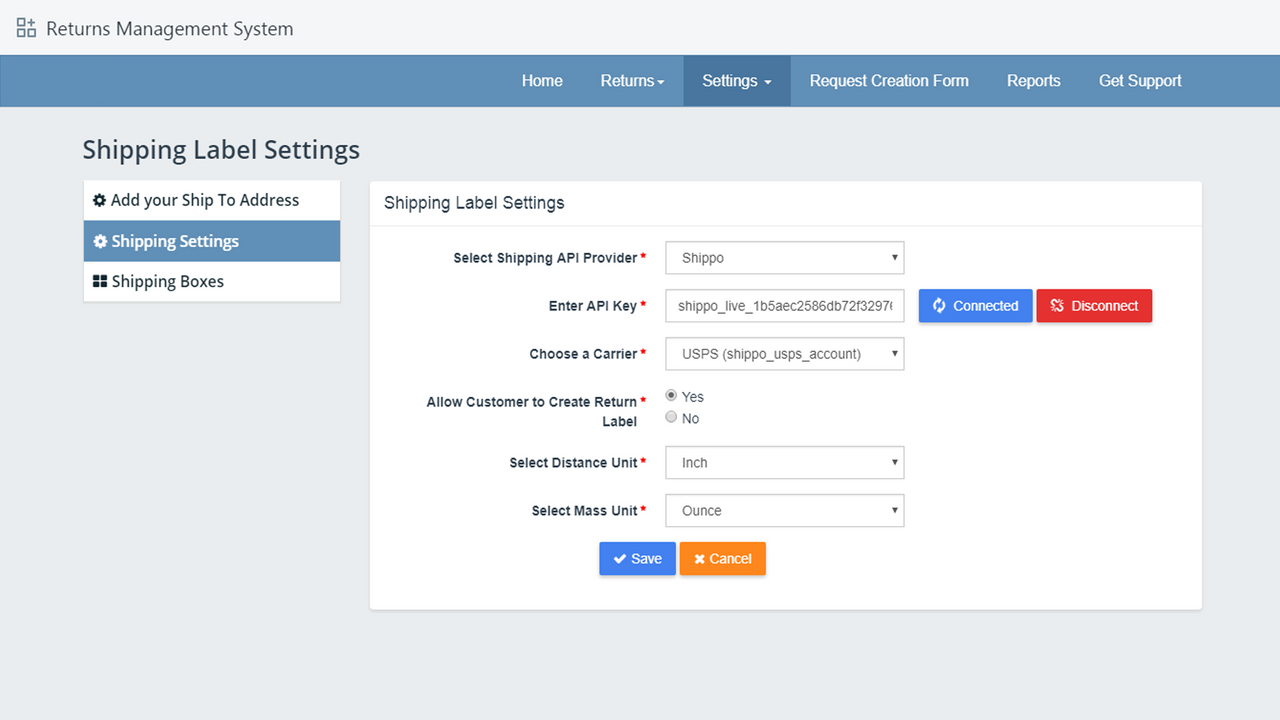The image size is (1280, 720).
Task: Open the Select Distance Unit dropdown
Action: 784,462
